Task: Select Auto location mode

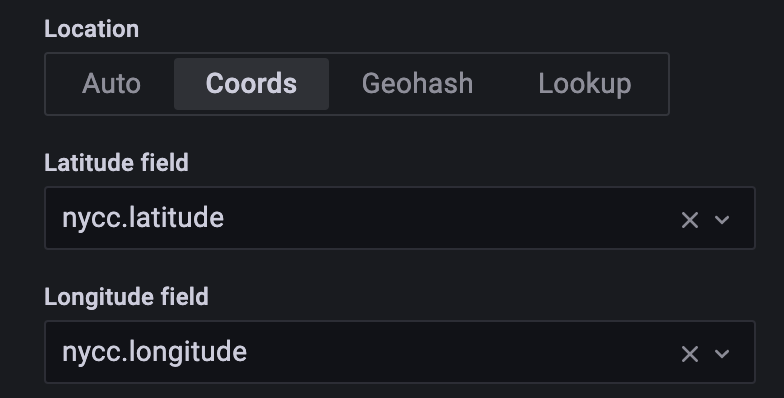Action: pyautogui.click(x=111, y=84)
